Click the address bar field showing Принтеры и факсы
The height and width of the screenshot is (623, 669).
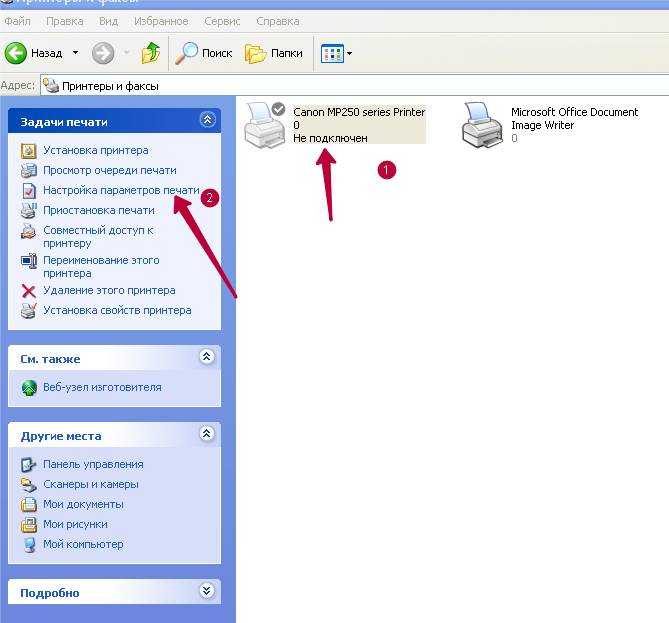[350, 86]
